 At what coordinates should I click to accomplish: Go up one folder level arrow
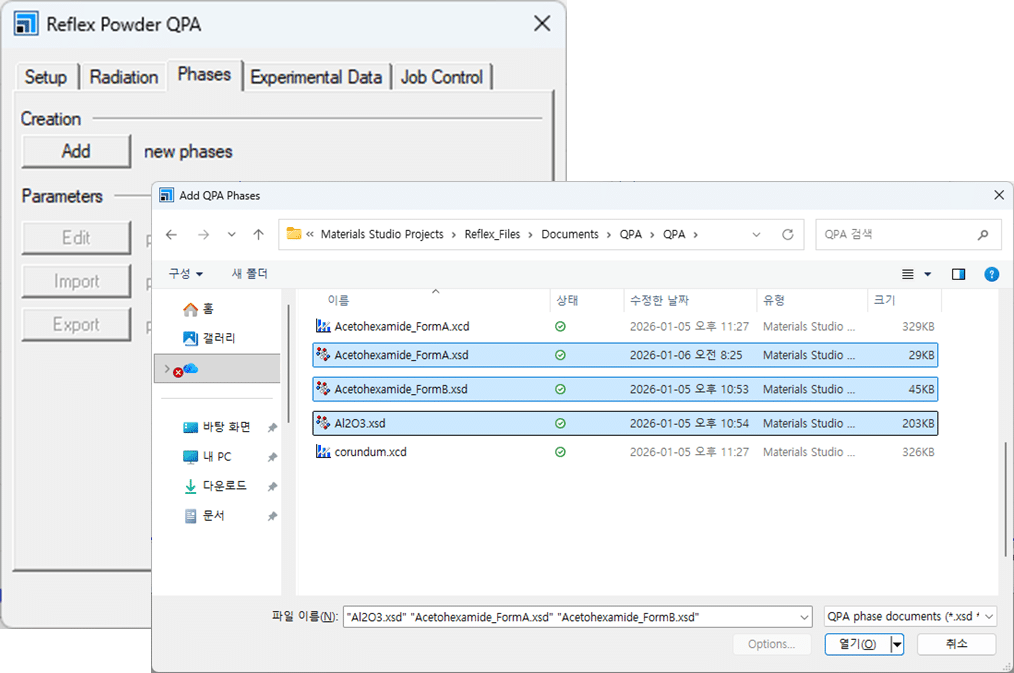pos(259,235)
